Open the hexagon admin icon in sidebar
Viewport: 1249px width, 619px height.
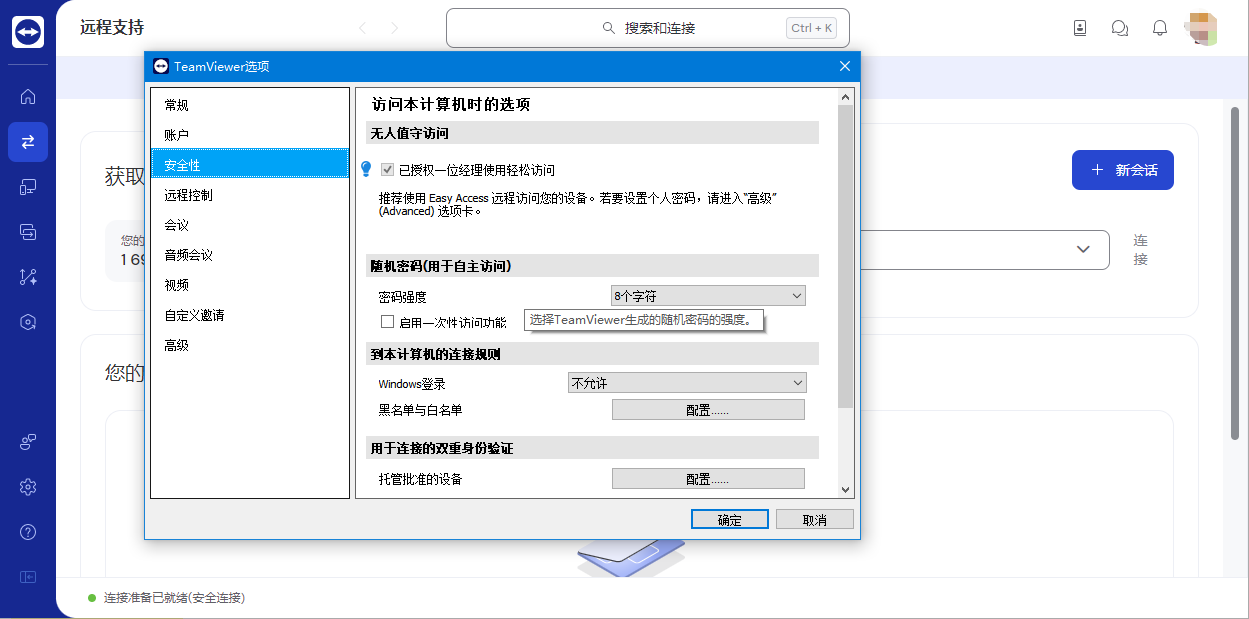point(28,322)
